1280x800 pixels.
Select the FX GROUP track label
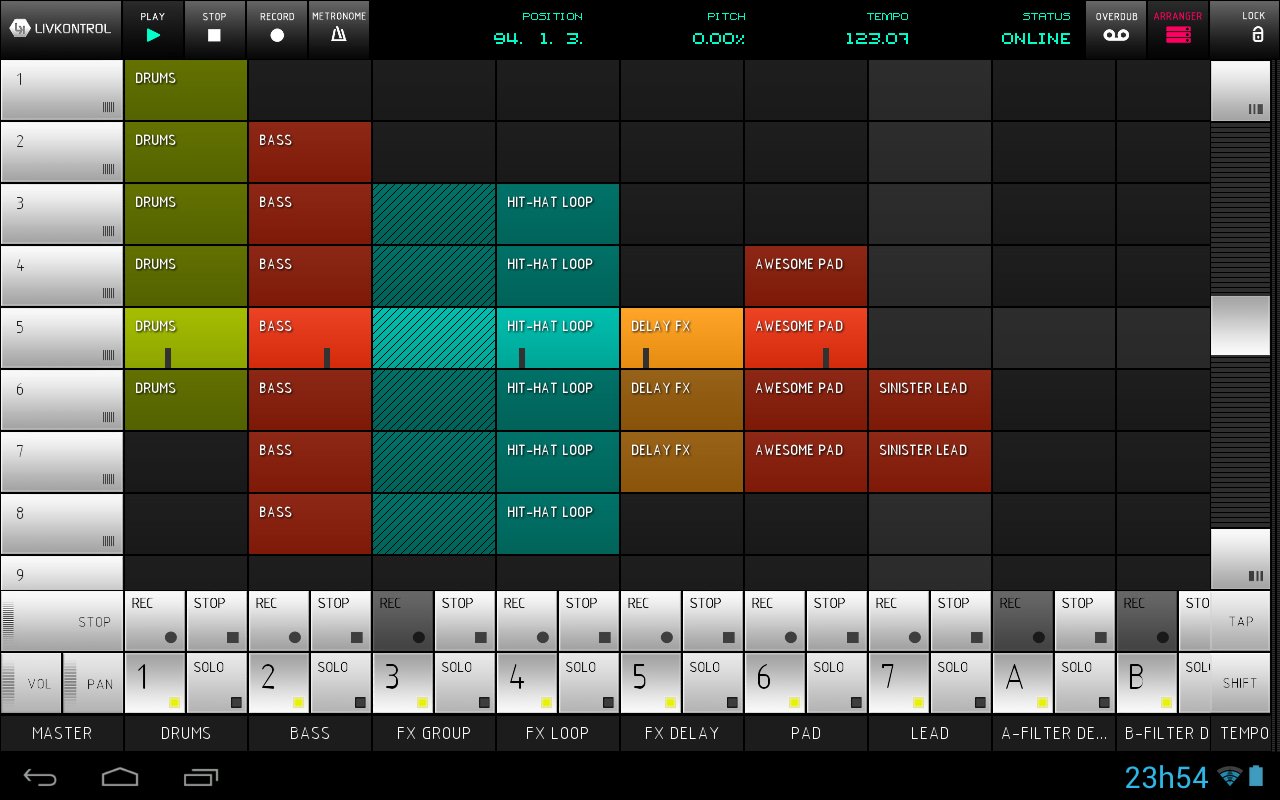[434, 733]
